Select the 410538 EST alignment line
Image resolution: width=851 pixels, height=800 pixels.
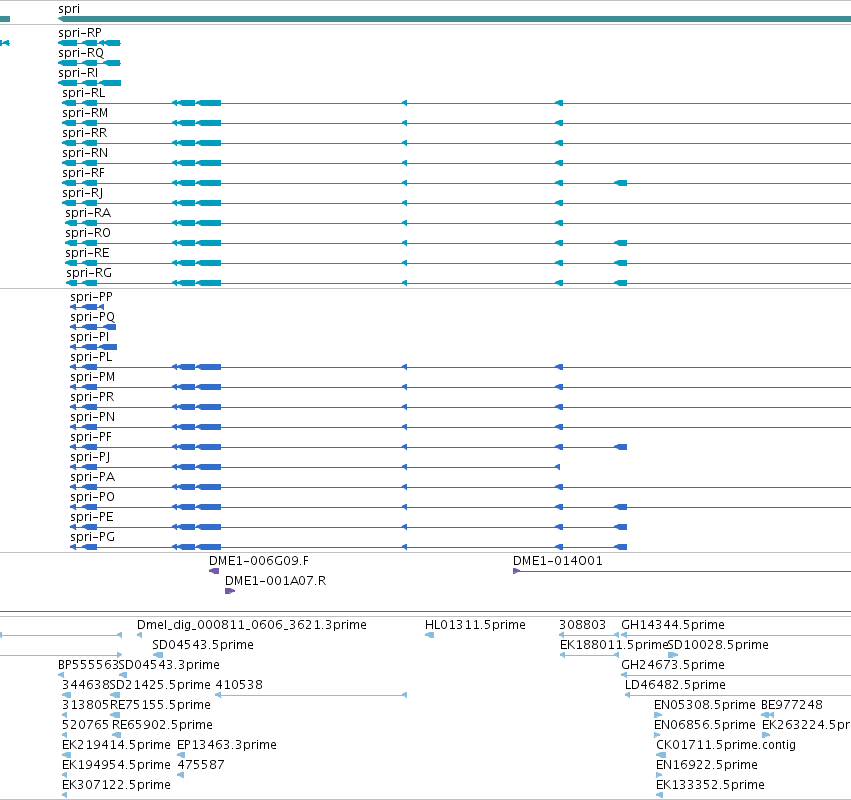[x=311, y=695]
